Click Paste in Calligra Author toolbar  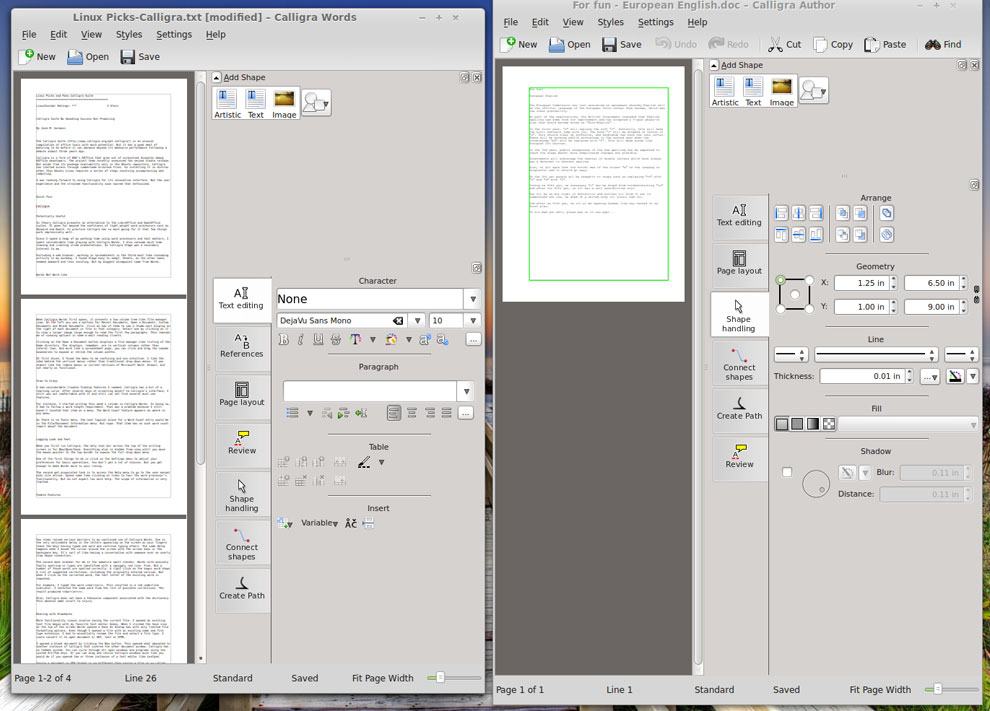coord(885,44)
